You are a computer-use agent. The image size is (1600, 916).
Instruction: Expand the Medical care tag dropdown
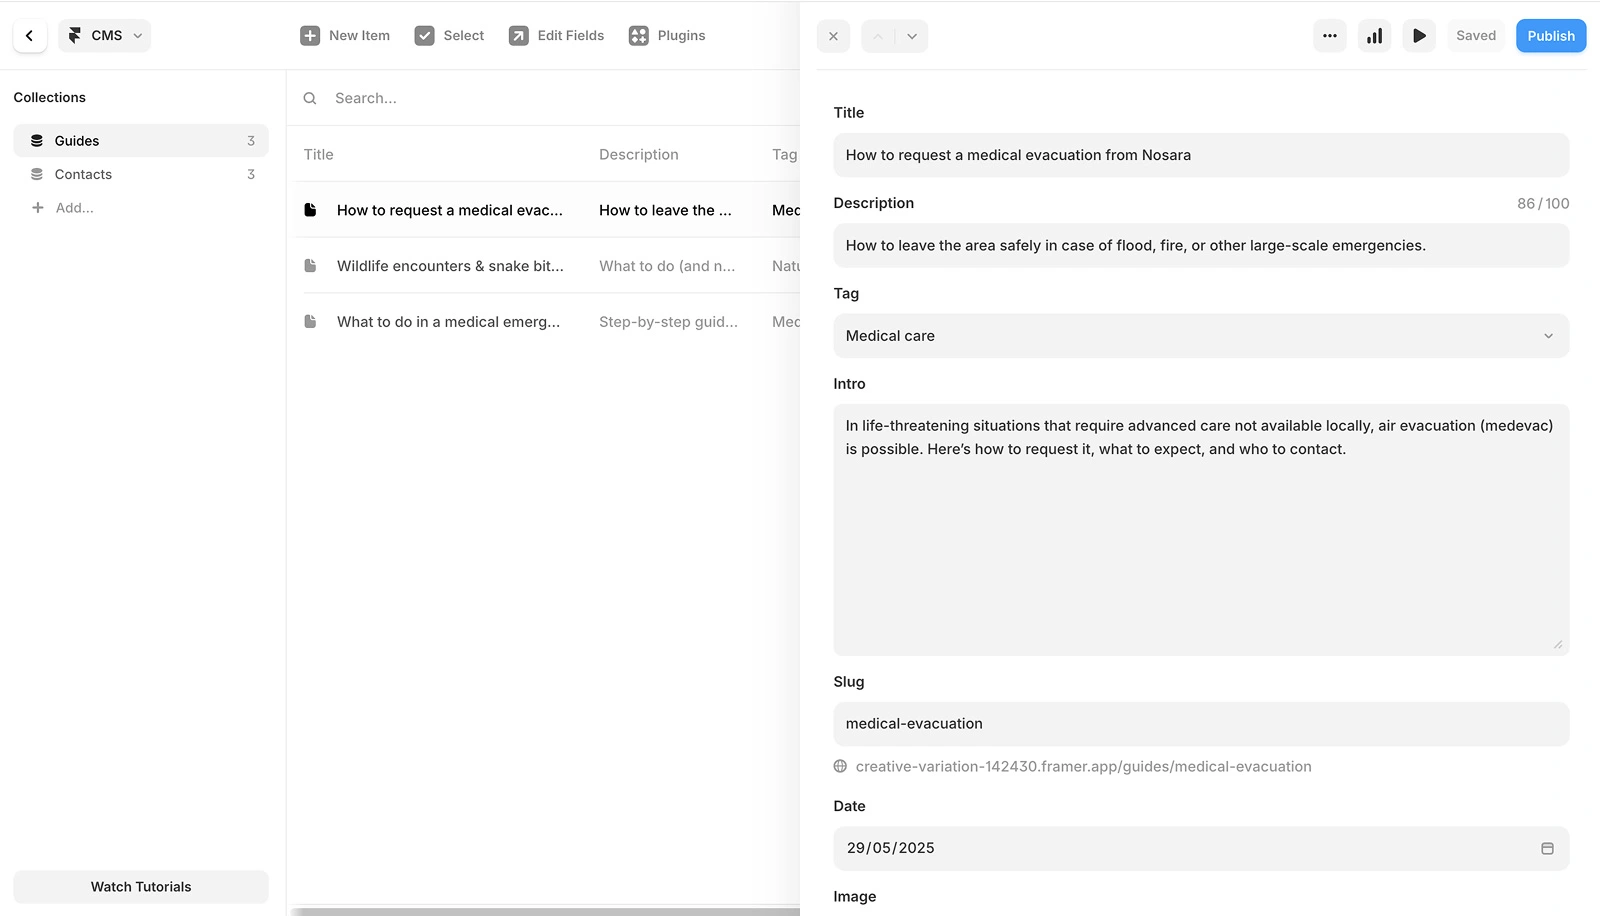click(1200, 336)
